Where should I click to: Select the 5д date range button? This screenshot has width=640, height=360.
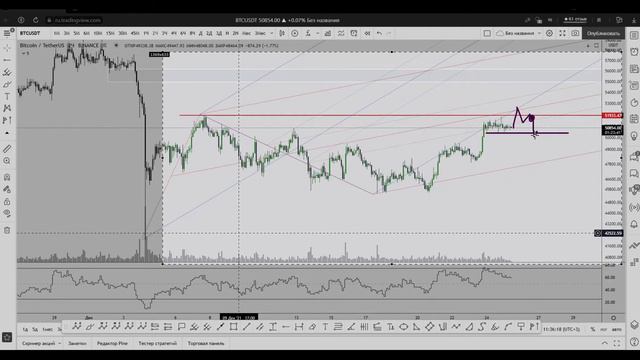[x=35, y=329]
